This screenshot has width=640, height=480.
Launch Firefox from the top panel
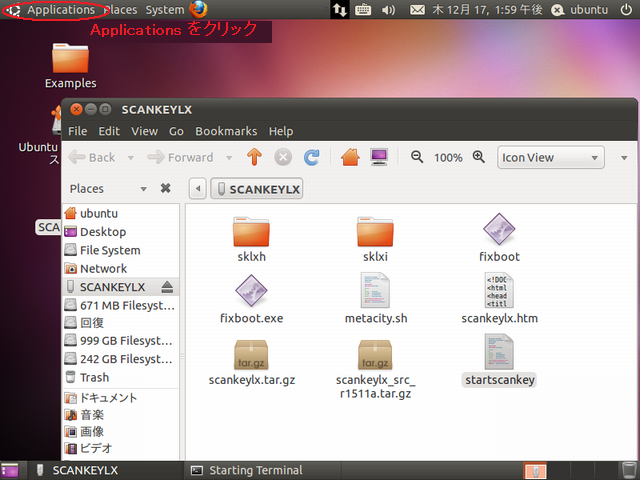pos(198,9)
